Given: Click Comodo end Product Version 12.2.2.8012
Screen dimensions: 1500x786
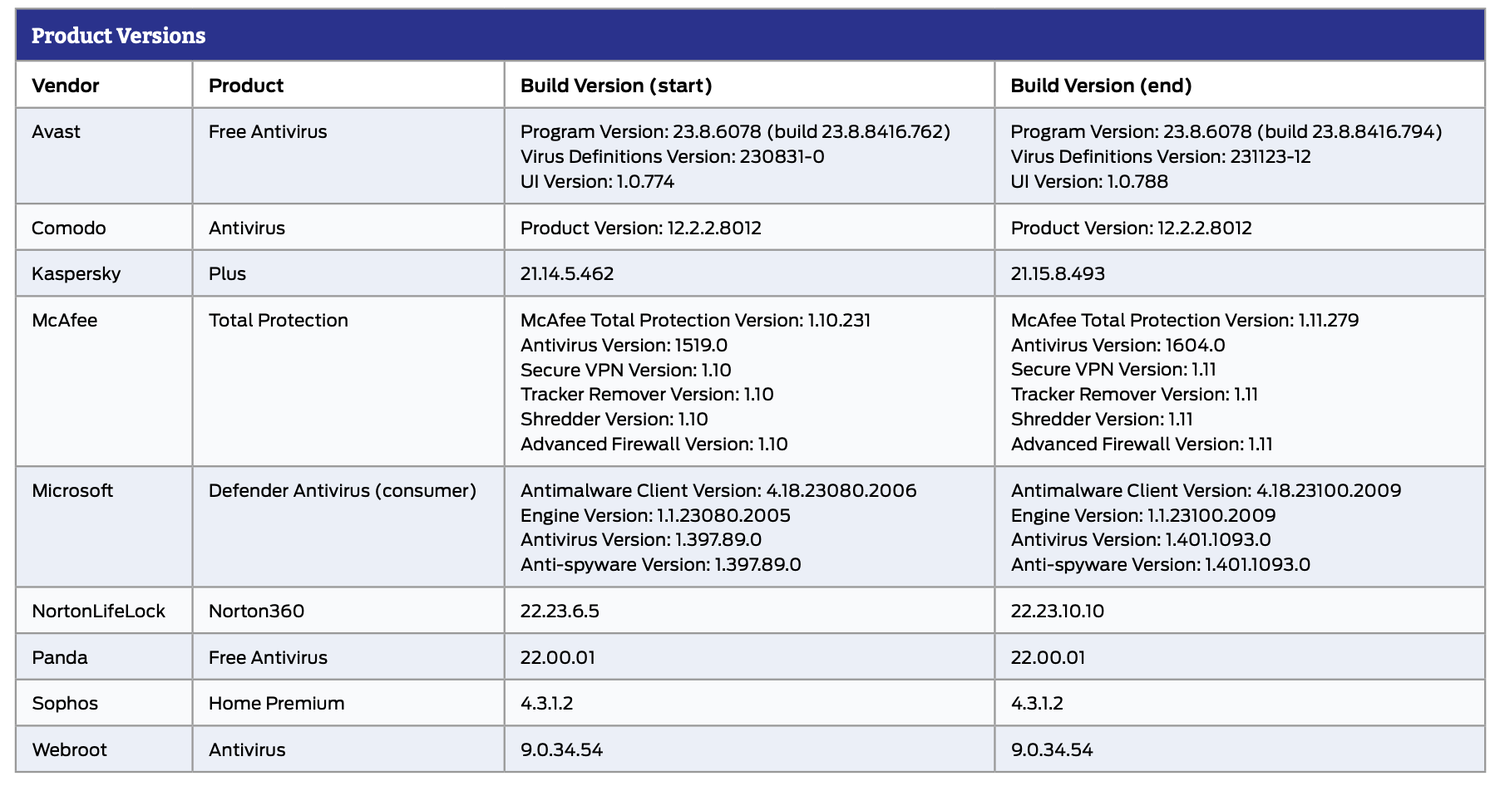Looking at the screenshot, I should pos(1131,228).
